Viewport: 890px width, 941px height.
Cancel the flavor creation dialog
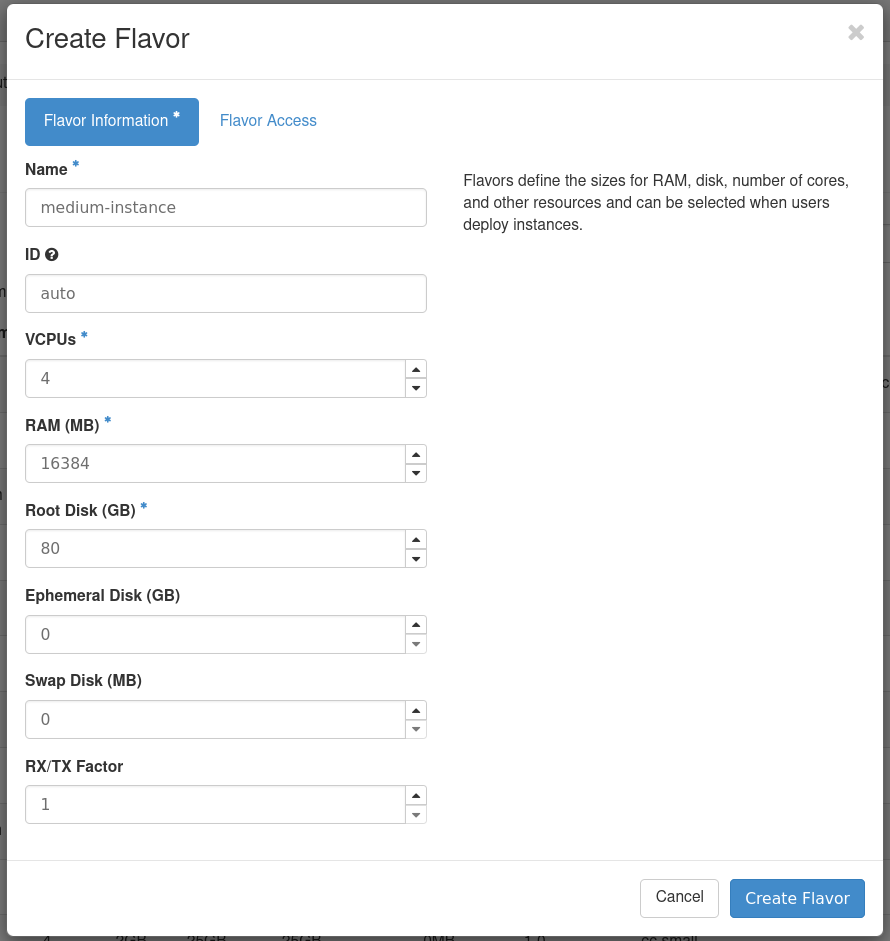(x=679, y=897)
